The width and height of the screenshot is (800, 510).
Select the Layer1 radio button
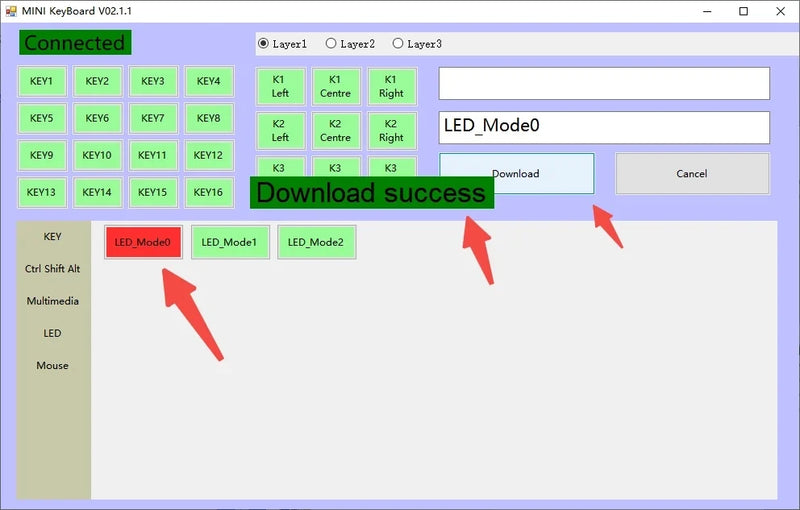point(283,44)
